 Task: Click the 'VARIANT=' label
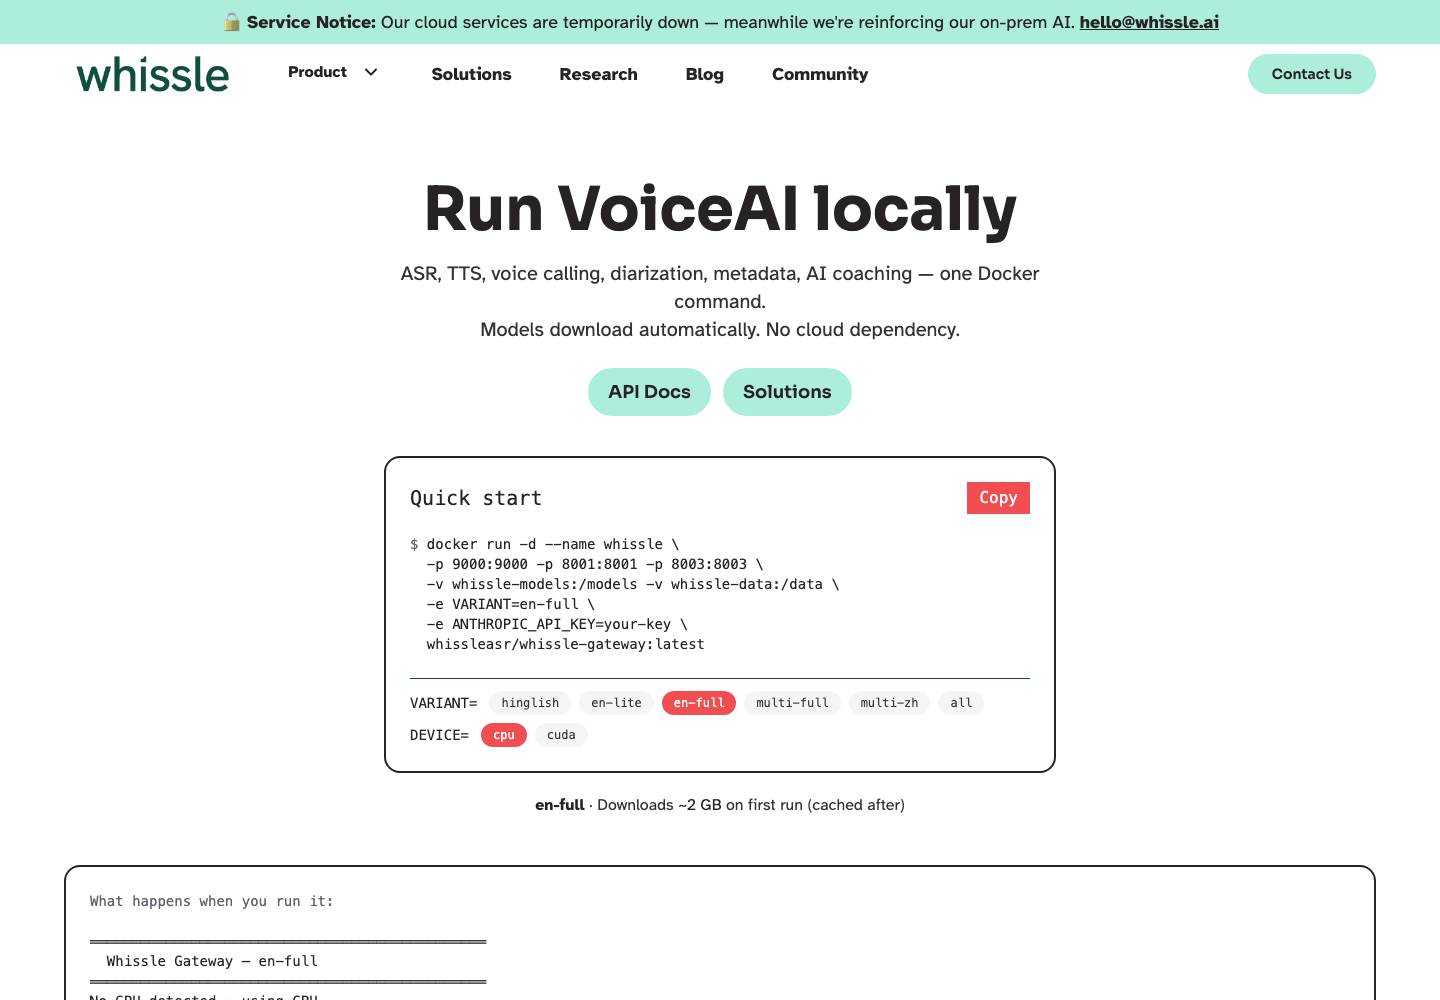444,703
